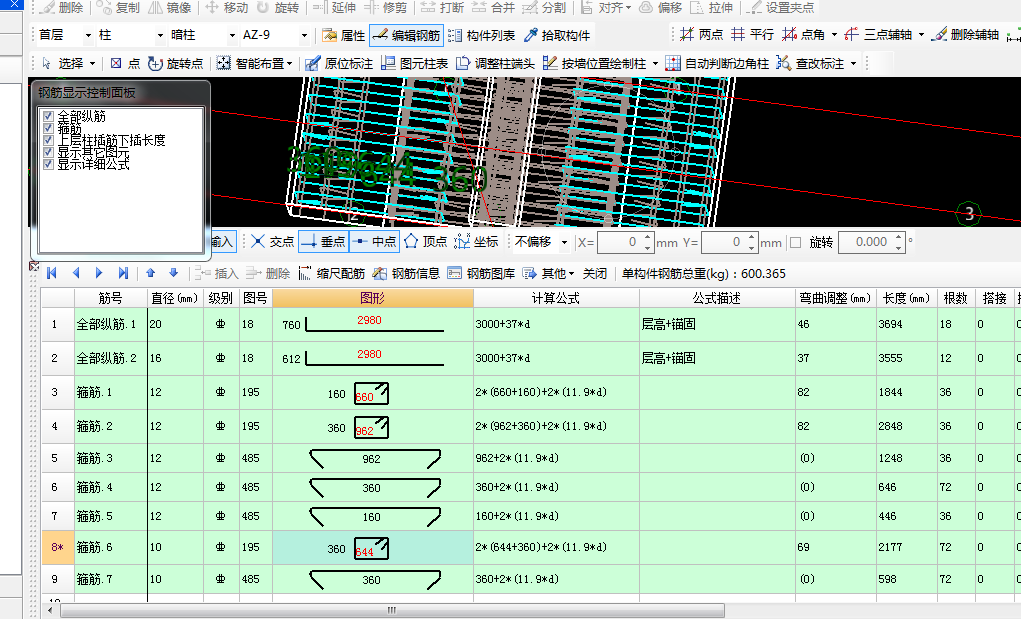Open the 柱 component type dropdown
Screen dimensions: 1021x619
coord(160,35)
